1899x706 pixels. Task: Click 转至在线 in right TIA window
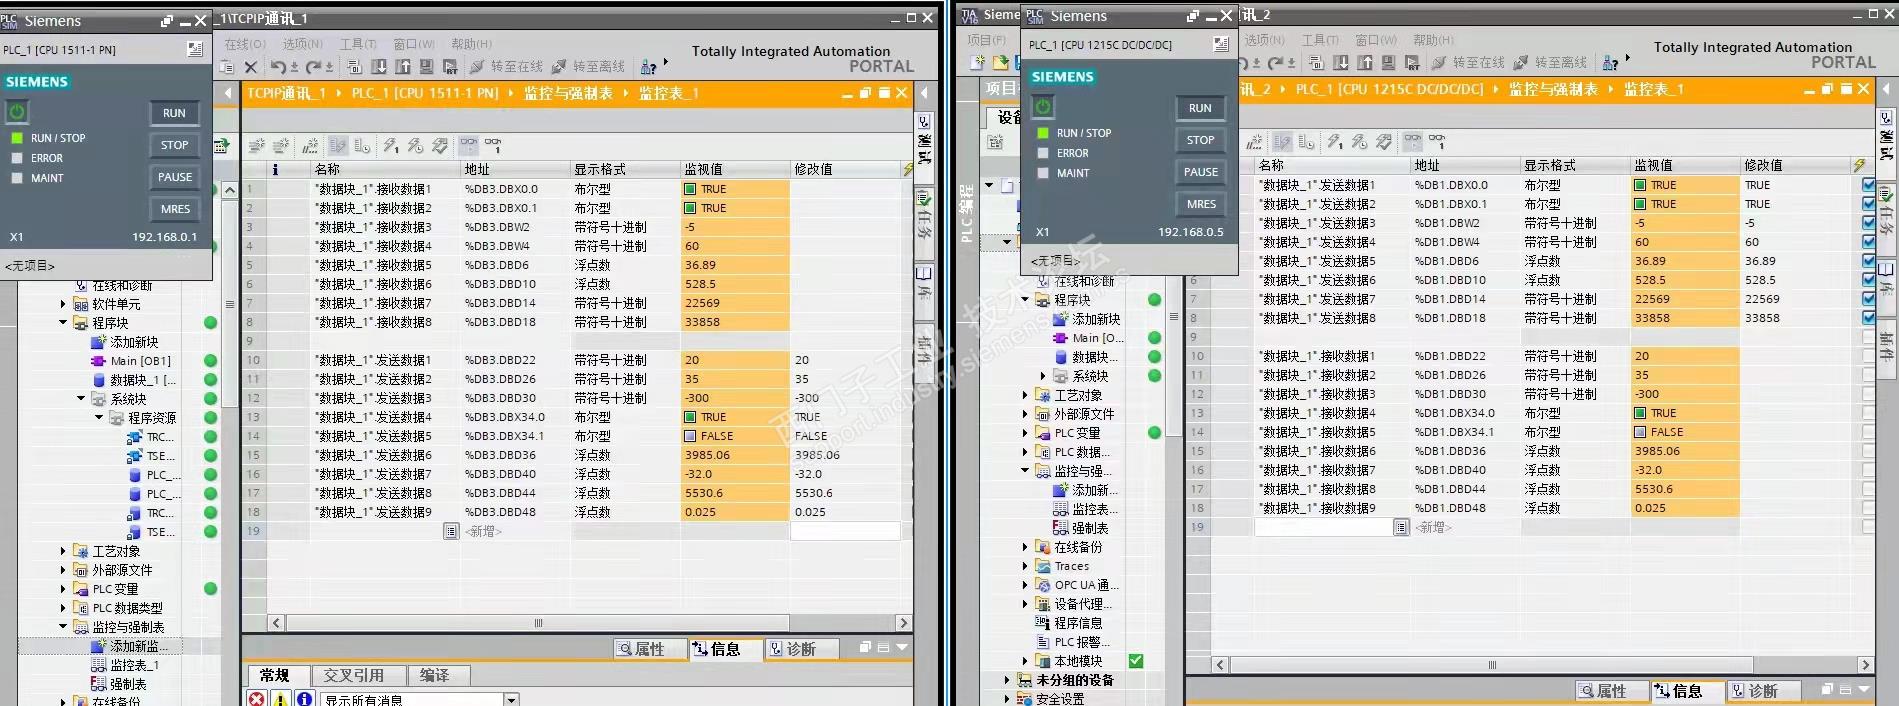(x=1468, y=63)
